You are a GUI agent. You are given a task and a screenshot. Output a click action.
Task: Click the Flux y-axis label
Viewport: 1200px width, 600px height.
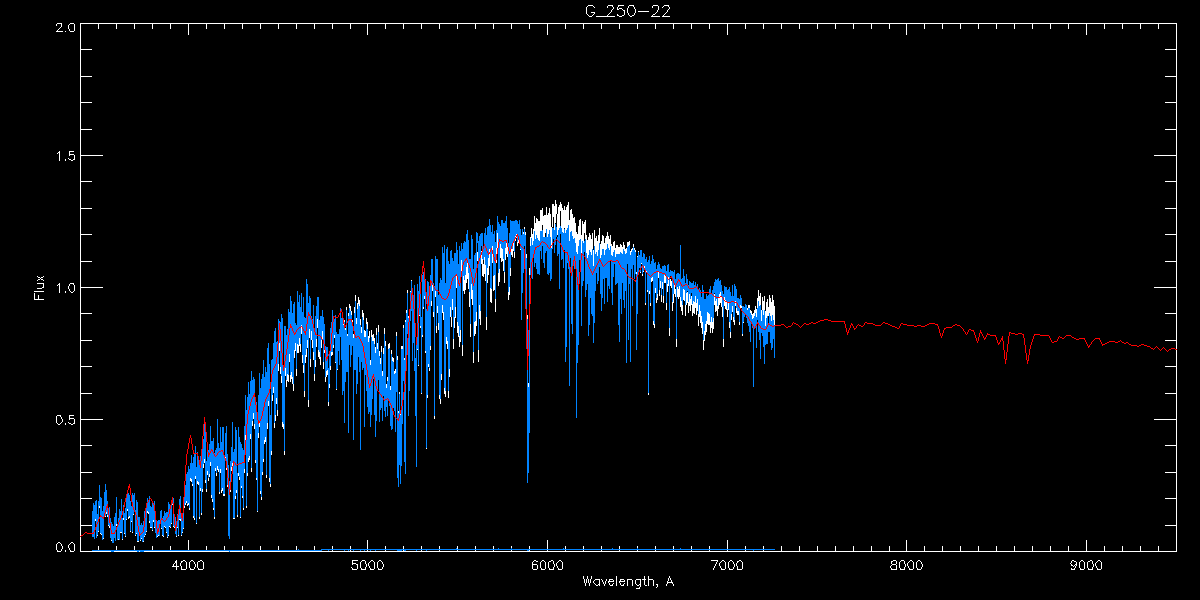pos(40,288)
